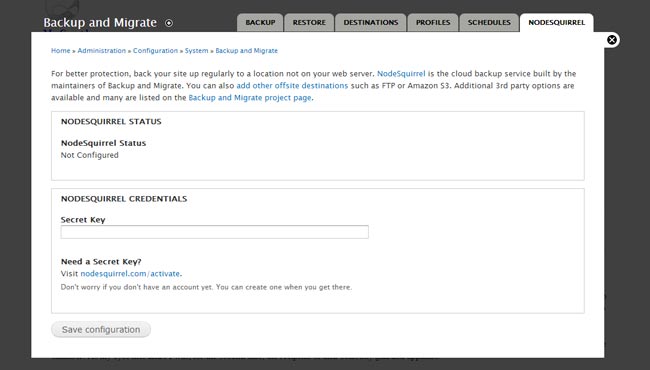The image size is (650, 370).
Task: Follow the Home breadcrumb link
Action: click(x=61, y=51)
